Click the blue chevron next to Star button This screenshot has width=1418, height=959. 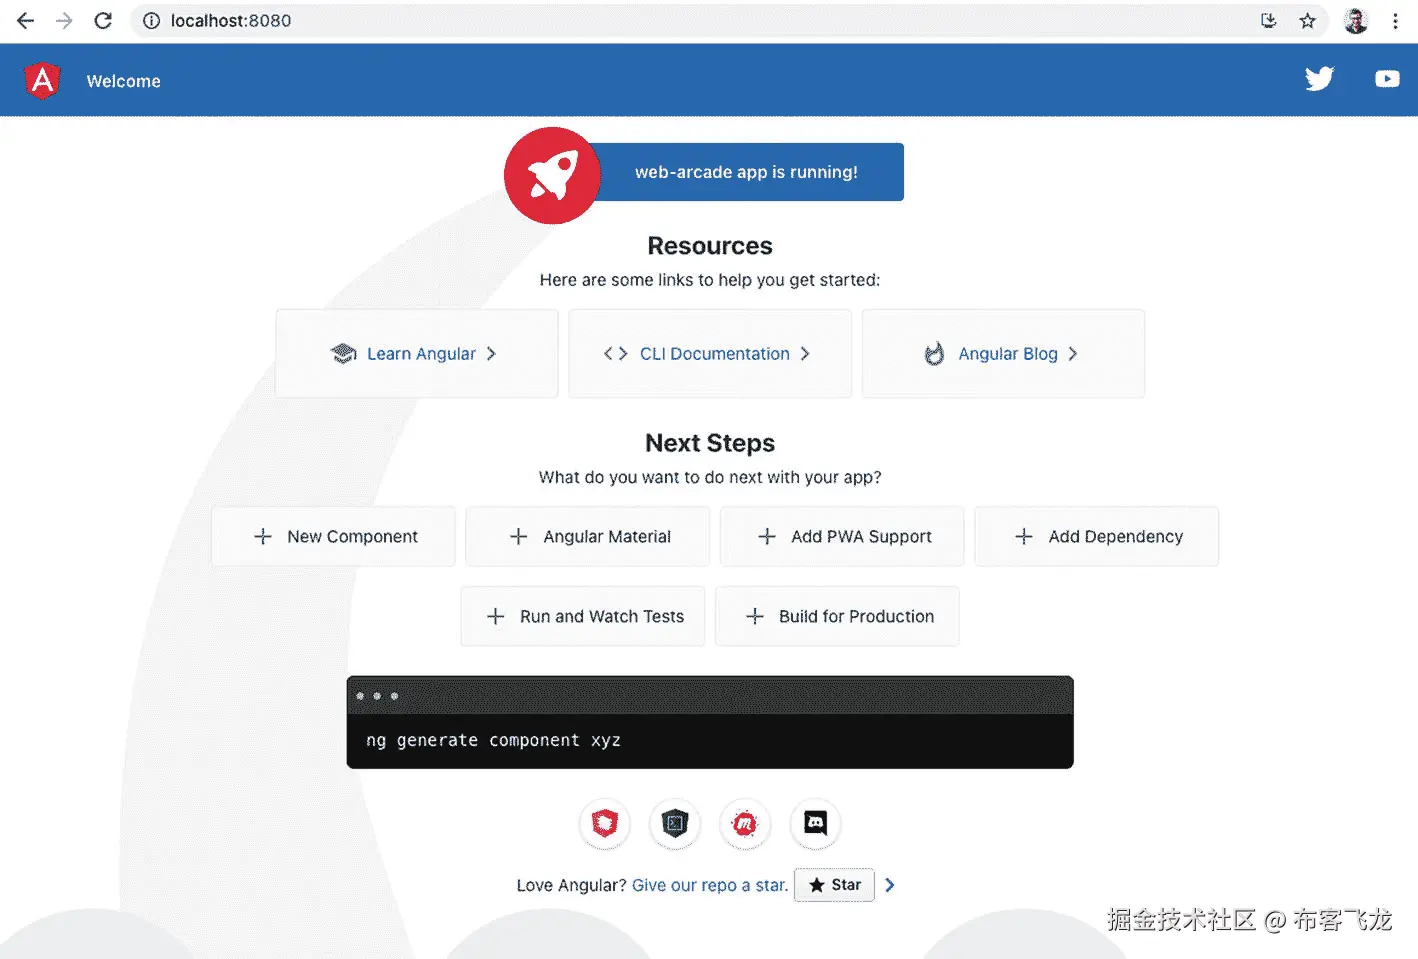(889, 885)
